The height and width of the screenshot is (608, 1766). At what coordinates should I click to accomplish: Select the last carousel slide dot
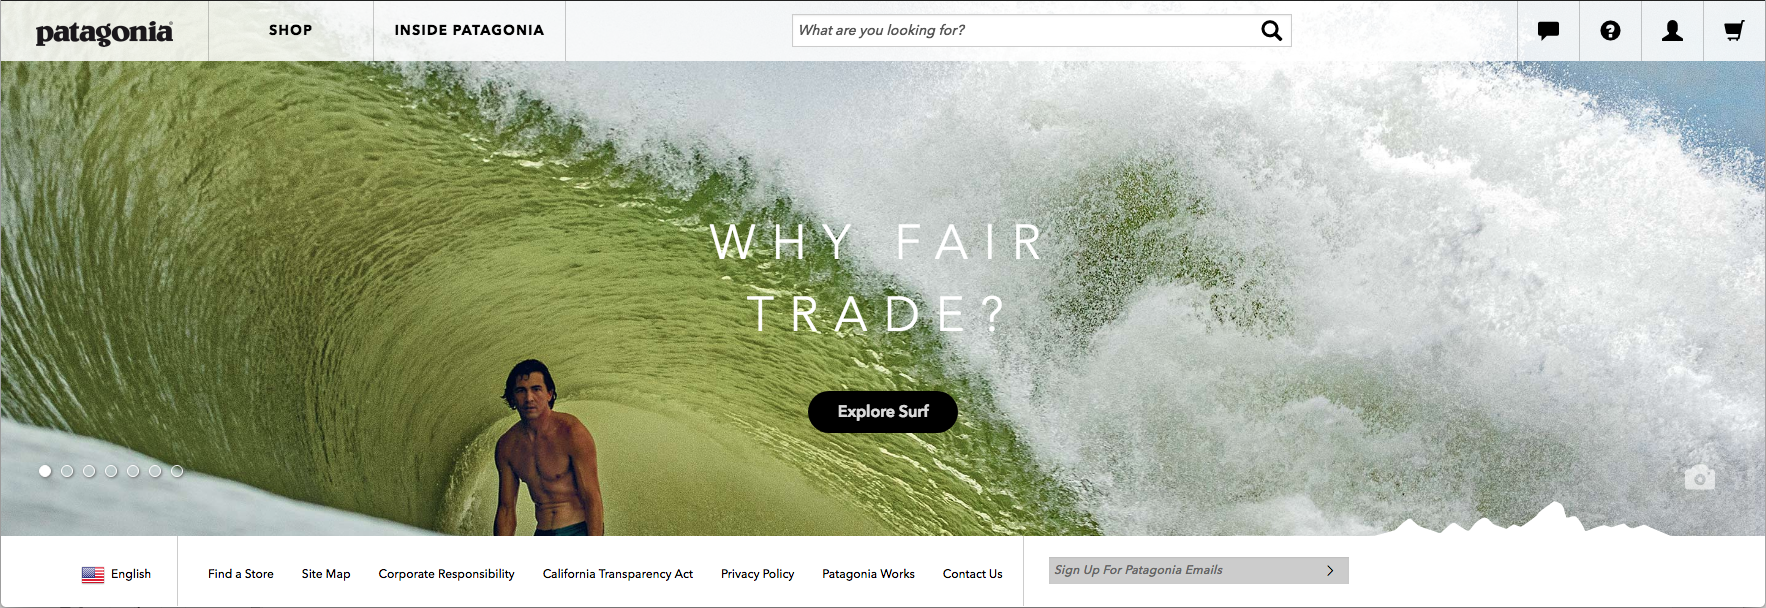(x=177, y=471)
